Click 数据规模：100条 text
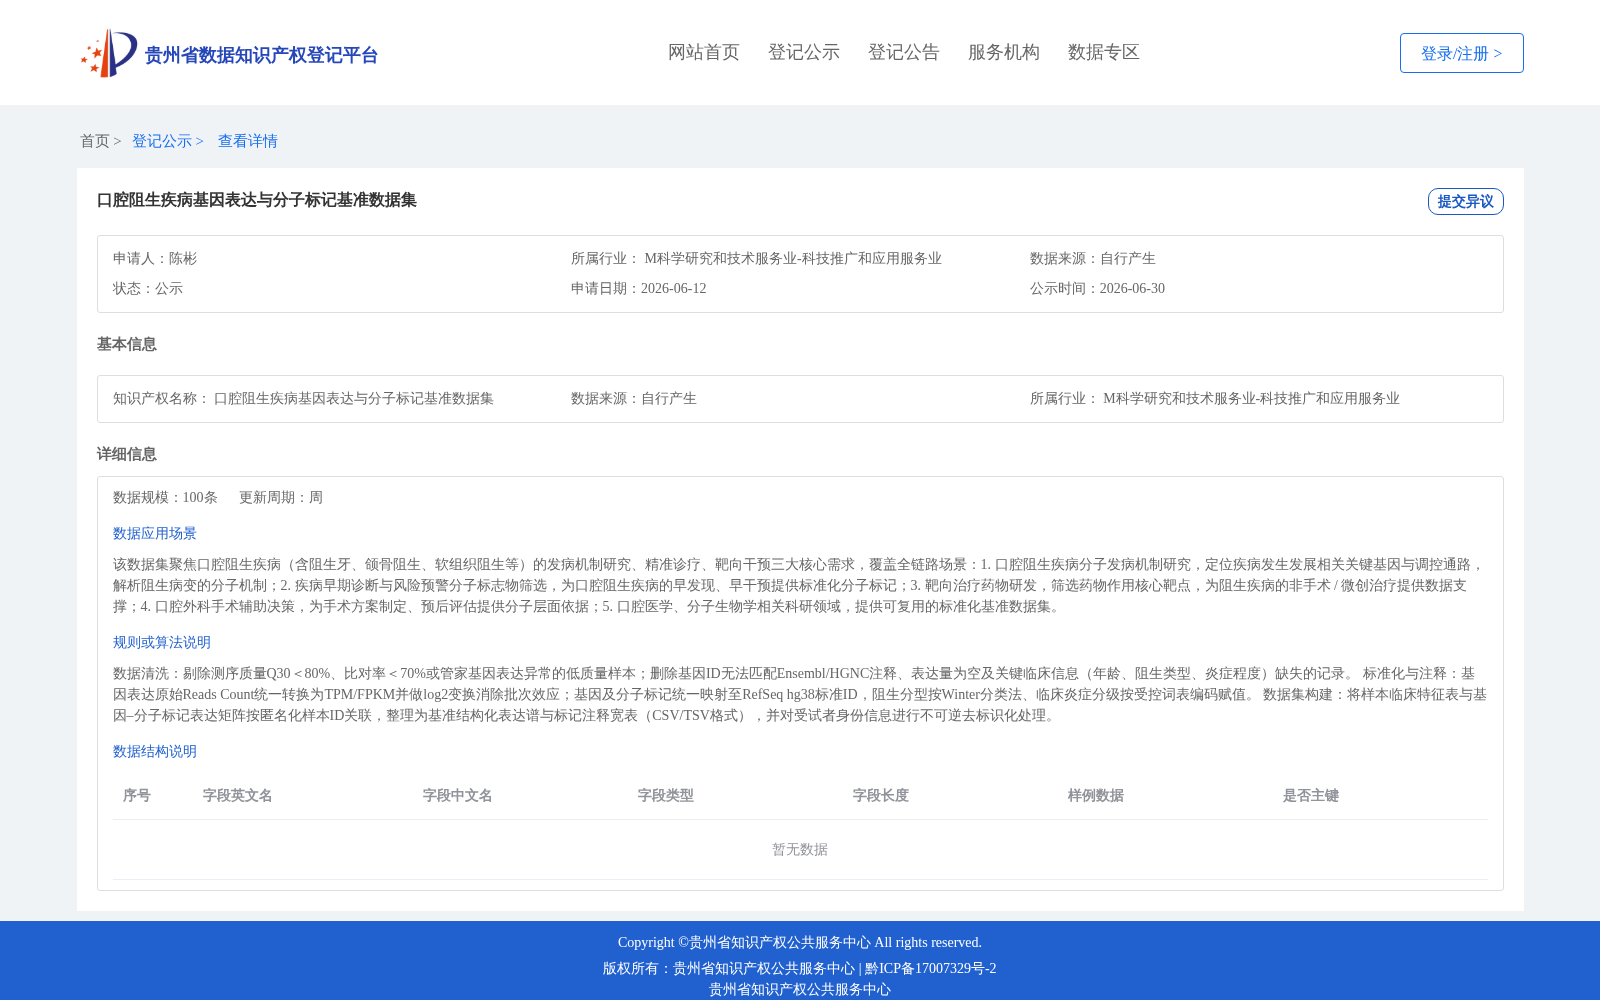Image resolution: width=1600 pixels, height=1000 pixels. tap(165, 497)
